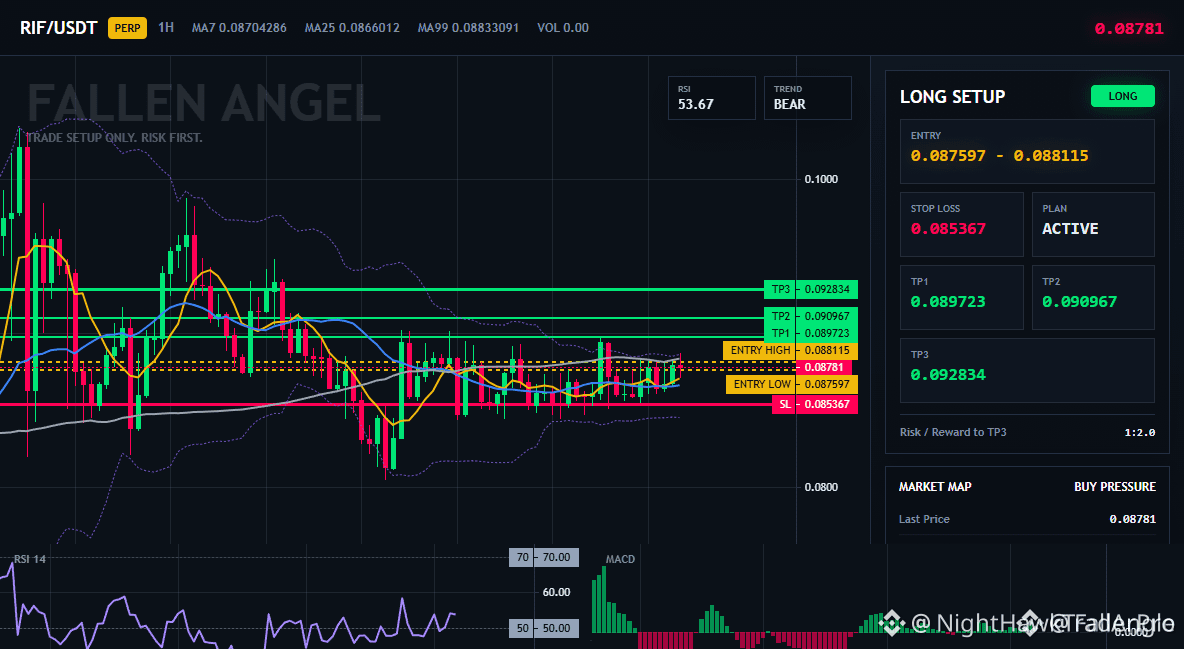
Task: Click the MA7 0.08704286 indicator label
Action: point(239,28)
